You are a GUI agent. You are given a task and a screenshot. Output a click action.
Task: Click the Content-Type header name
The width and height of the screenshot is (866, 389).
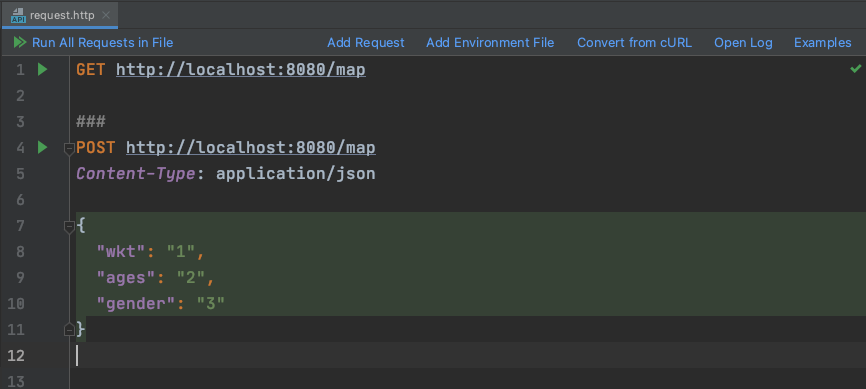click(136, 174)
